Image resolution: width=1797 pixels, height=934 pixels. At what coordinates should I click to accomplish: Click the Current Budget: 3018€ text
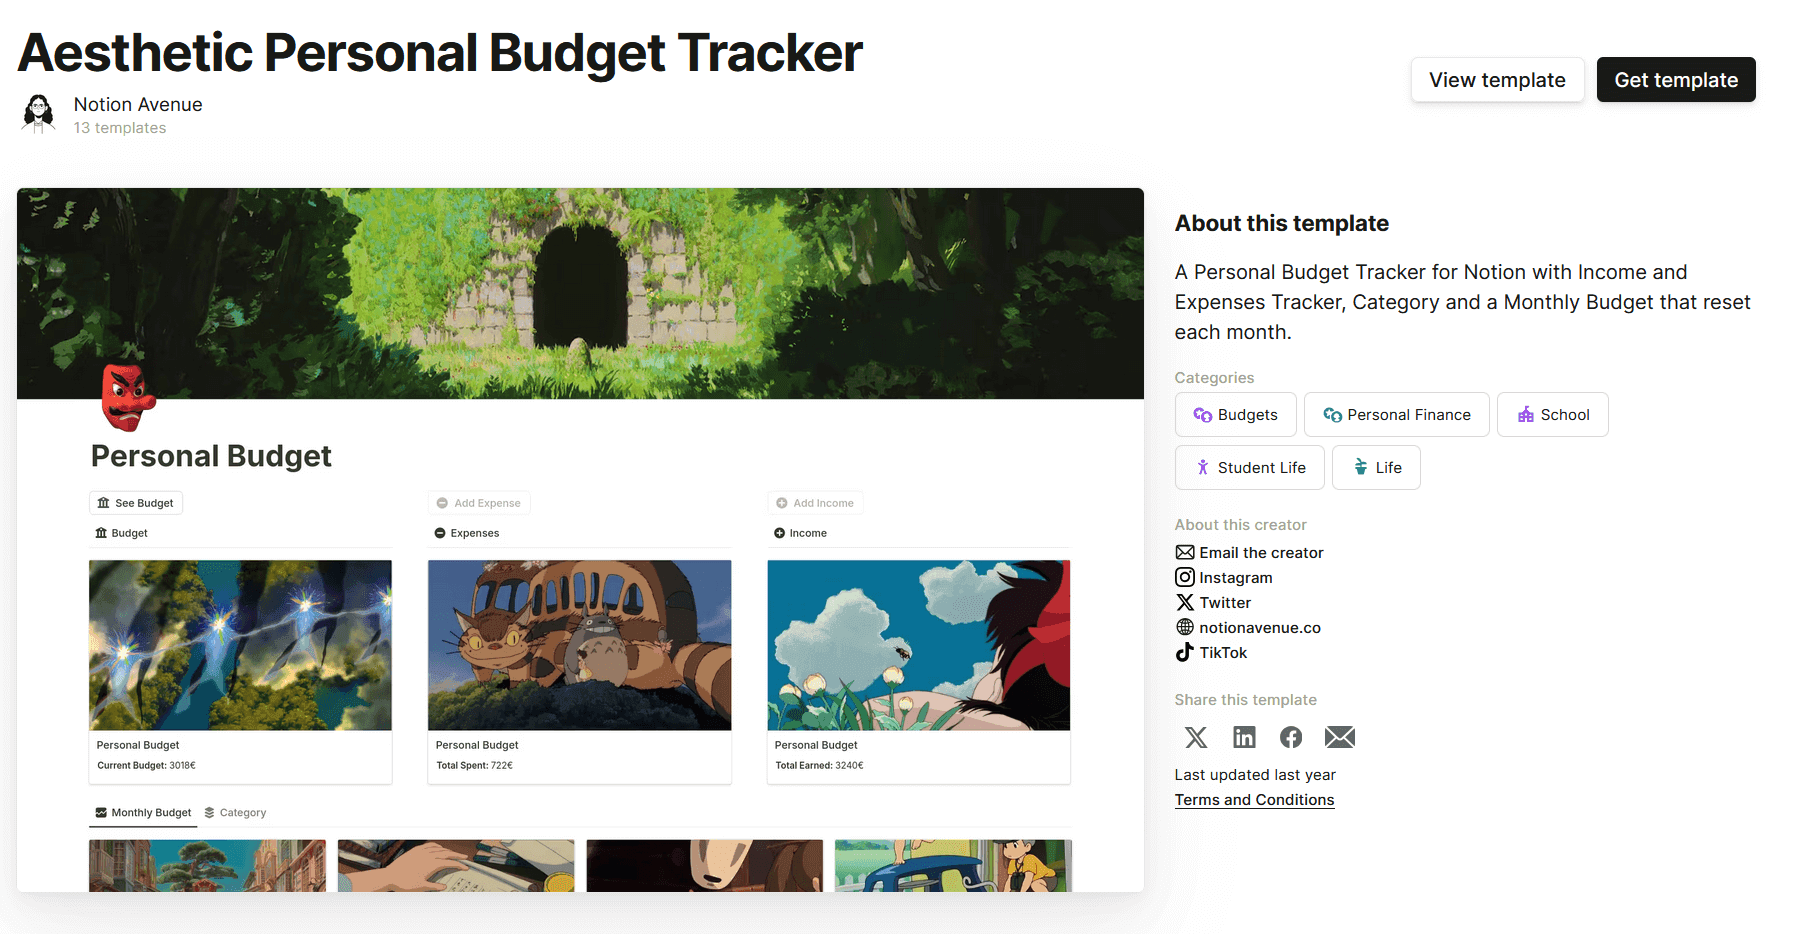click(x=146, y=766)
